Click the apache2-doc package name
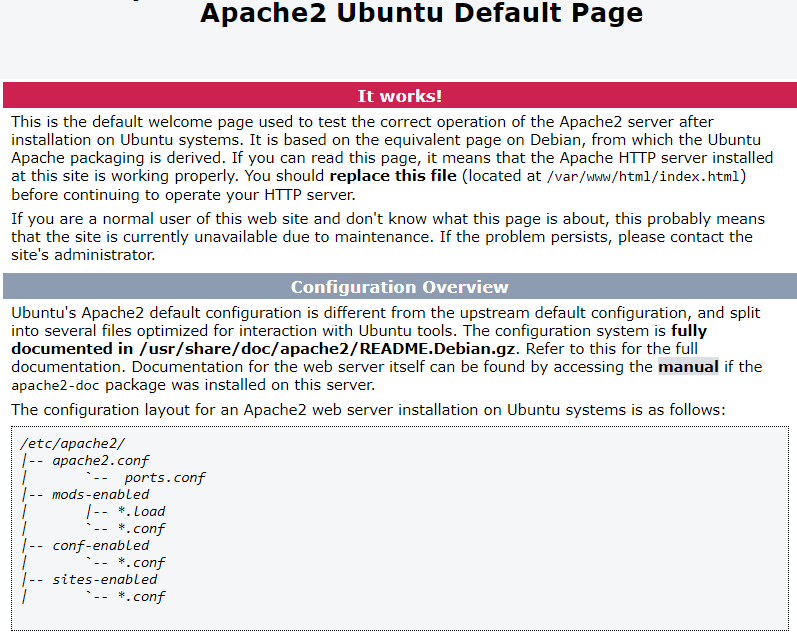This screenshot has height=639, width=797. [55, 386]
